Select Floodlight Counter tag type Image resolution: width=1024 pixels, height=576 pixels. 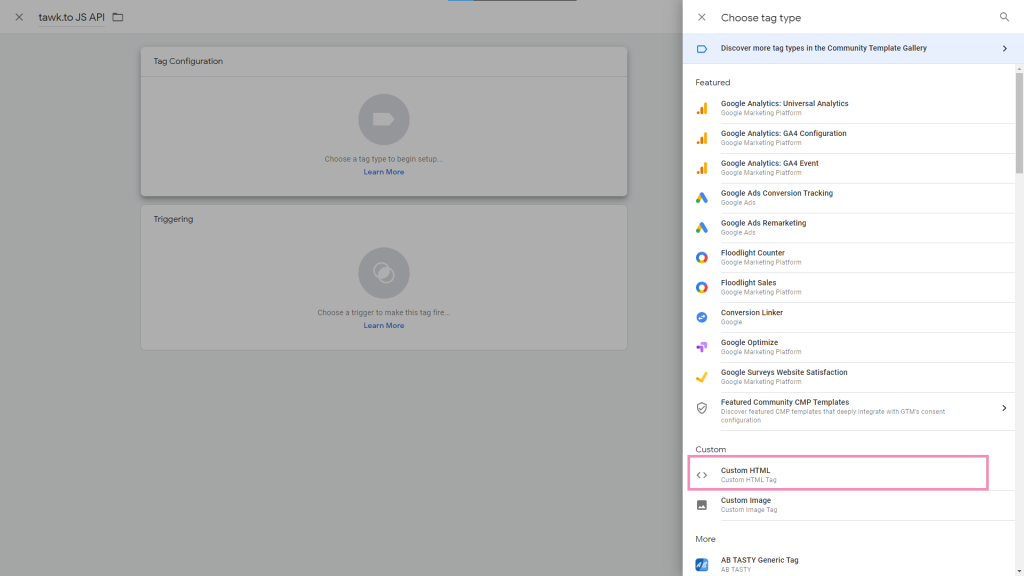pyautogui.click(x=853, y=257)
